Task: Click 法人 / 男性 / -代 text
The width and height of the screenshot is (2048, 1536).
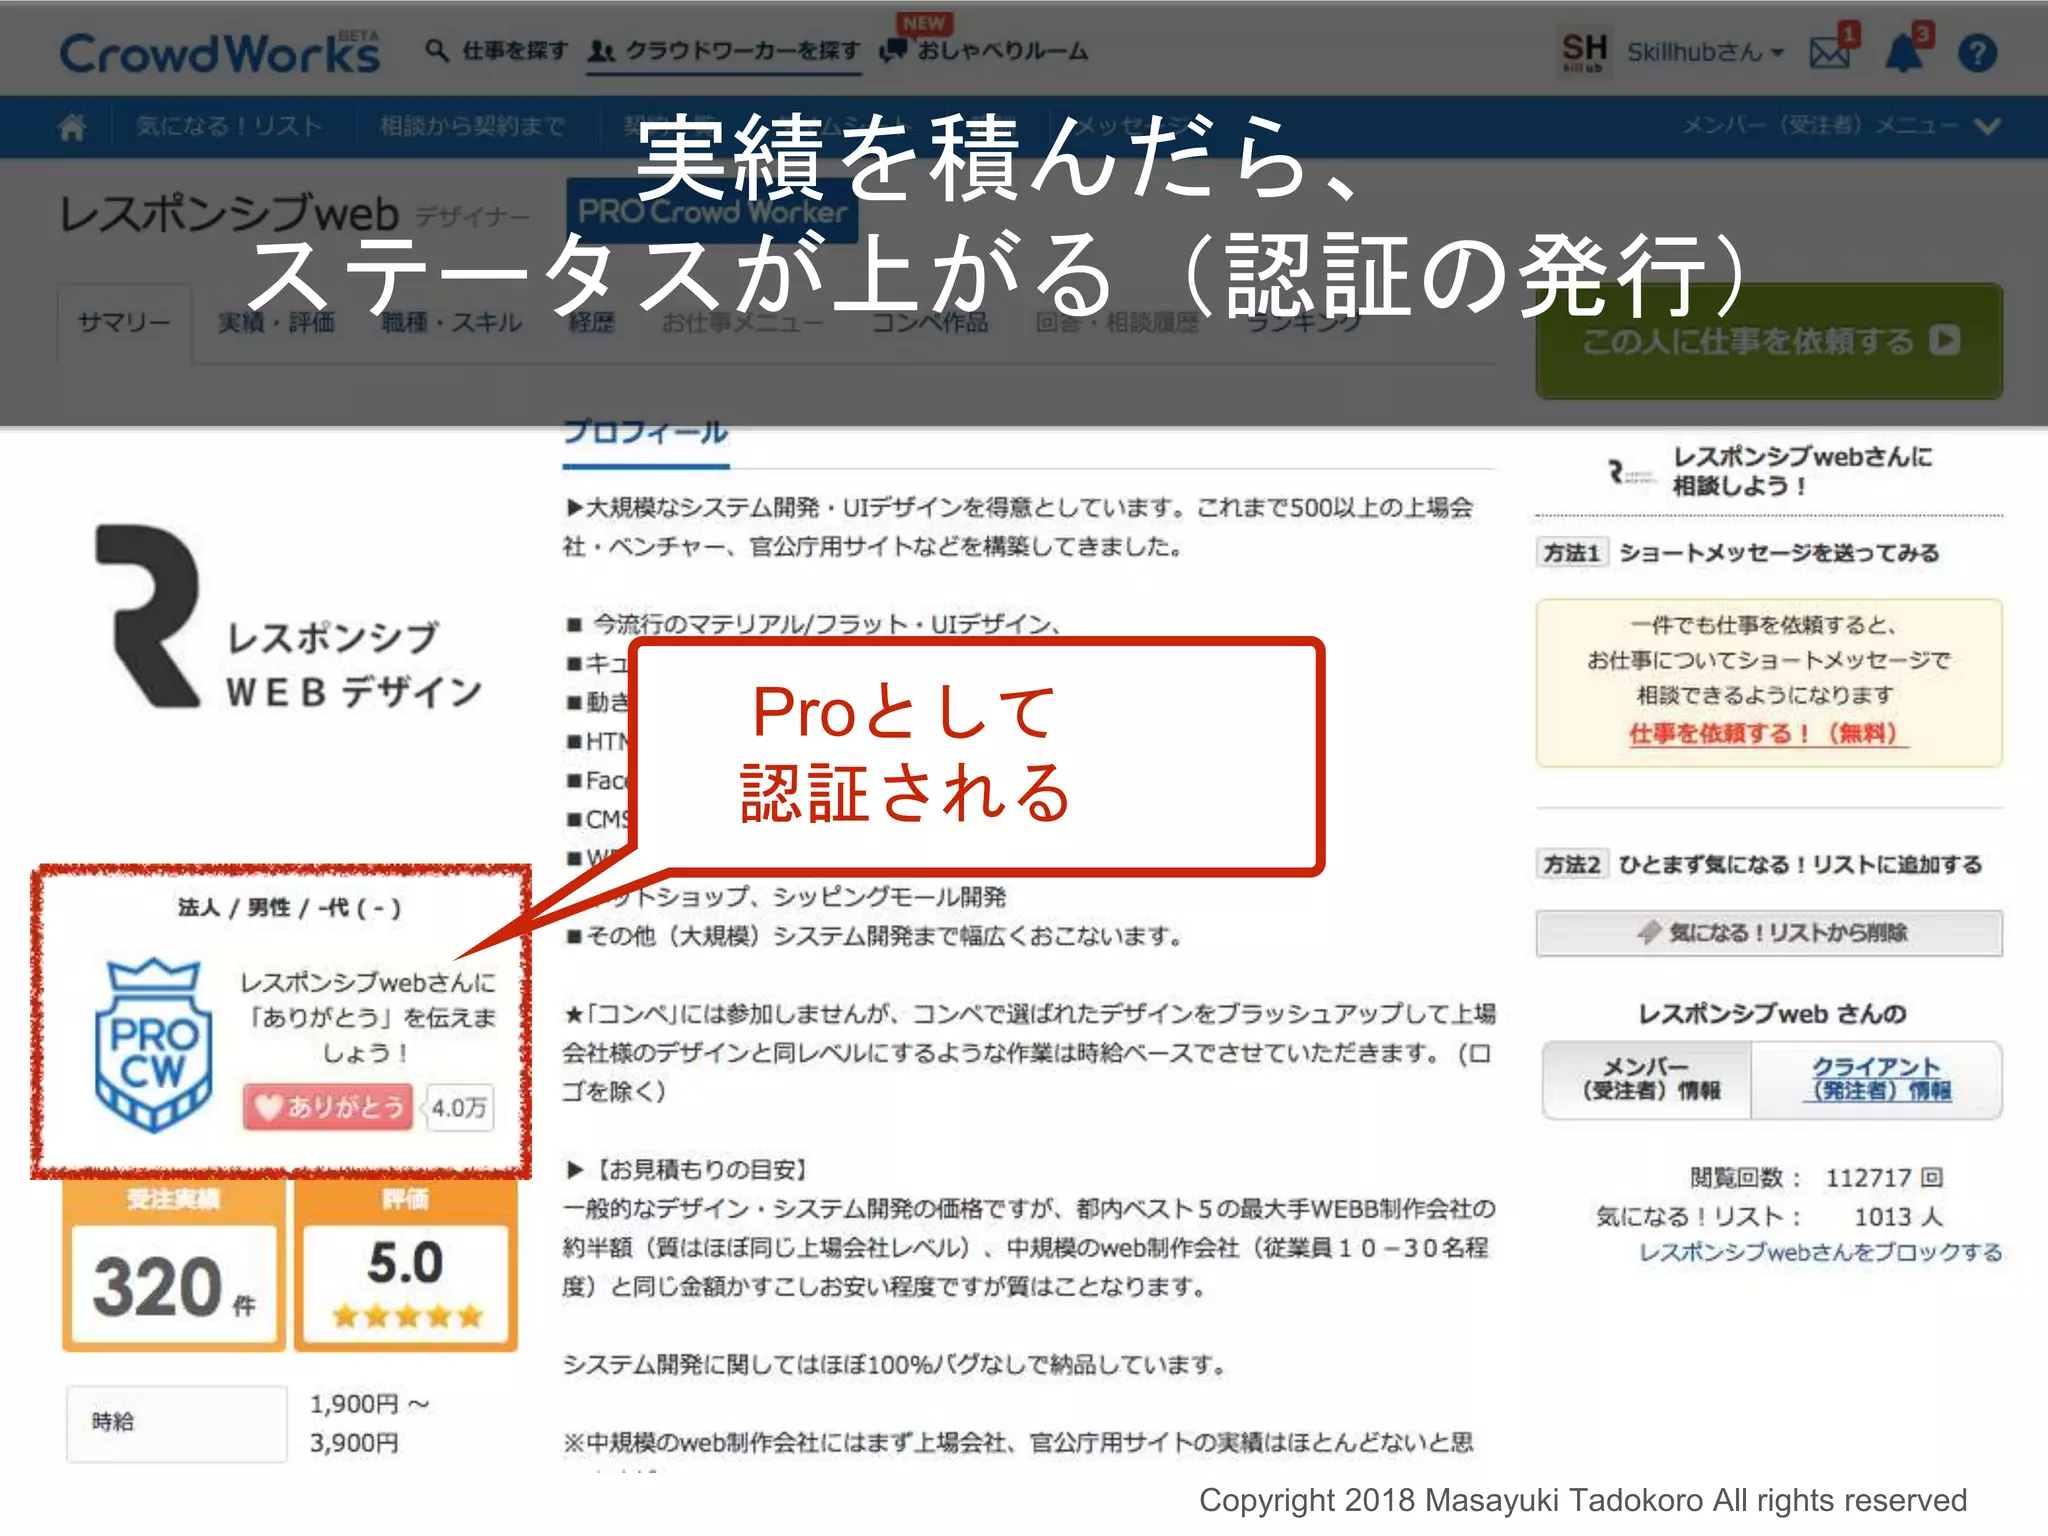Action: (x=290, y=907)
